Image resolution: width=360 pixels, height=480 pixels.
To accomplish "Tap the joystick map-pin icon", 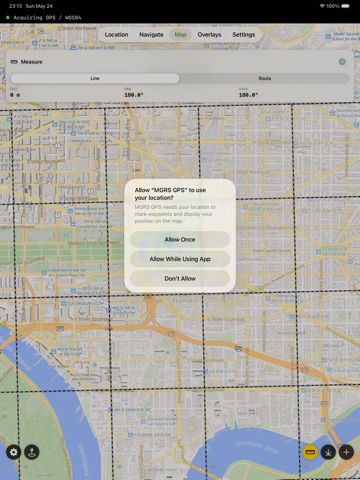I will [x=32, y=452].
